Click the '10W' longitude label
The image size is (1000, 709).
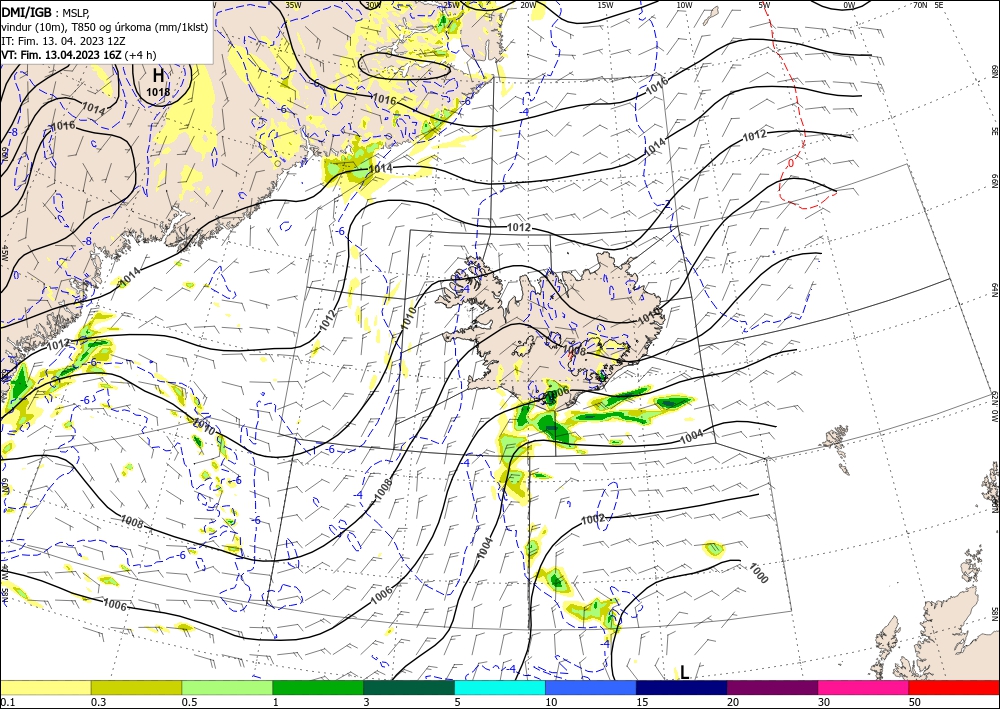684,5
